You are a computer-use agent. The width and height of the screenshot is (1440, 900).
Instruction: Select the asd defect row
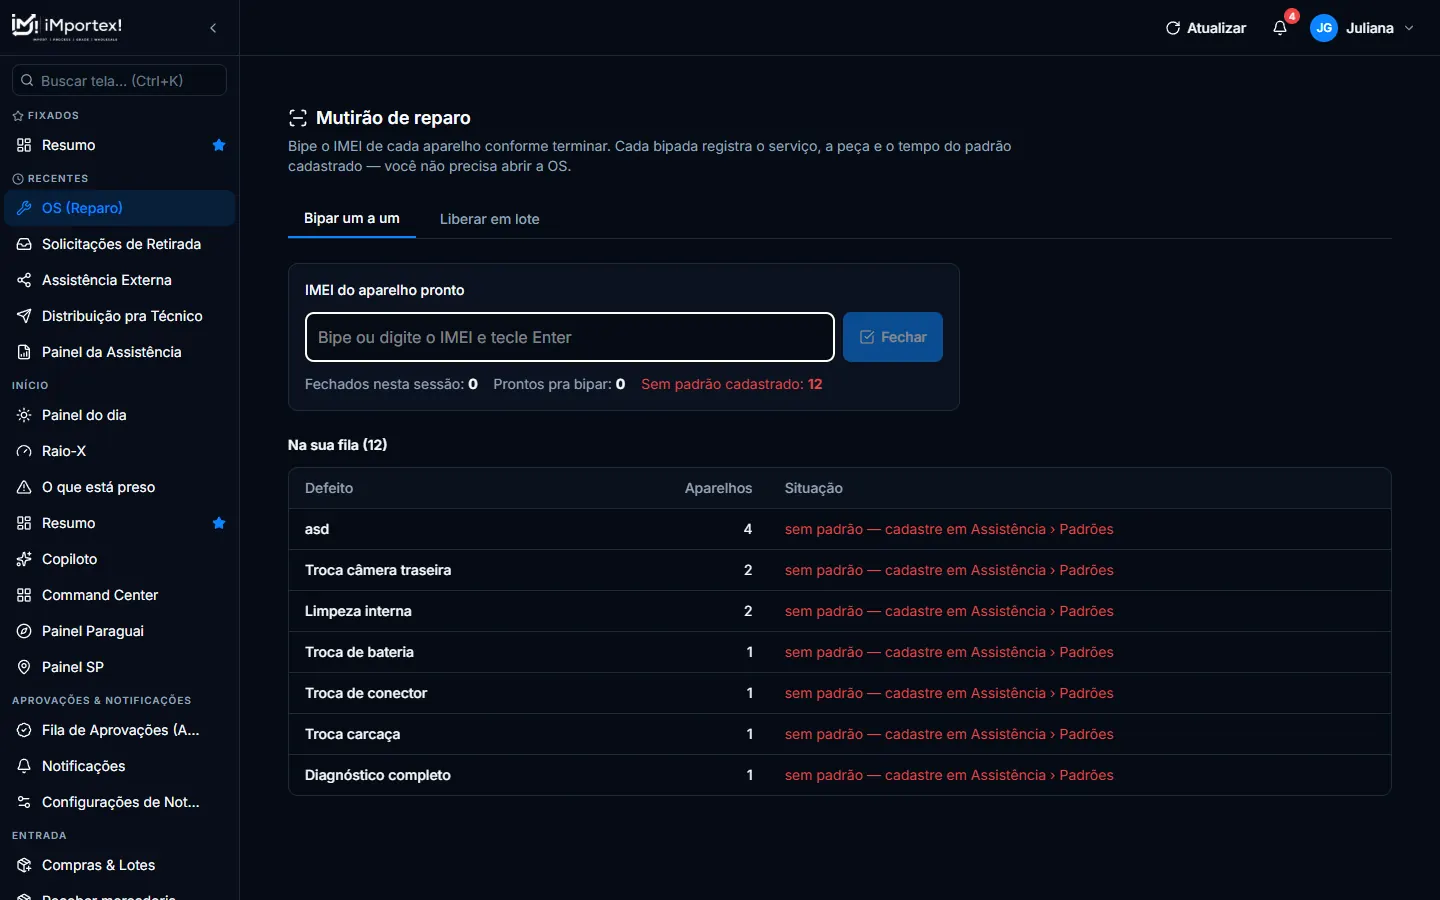click(x=840, y=529)
